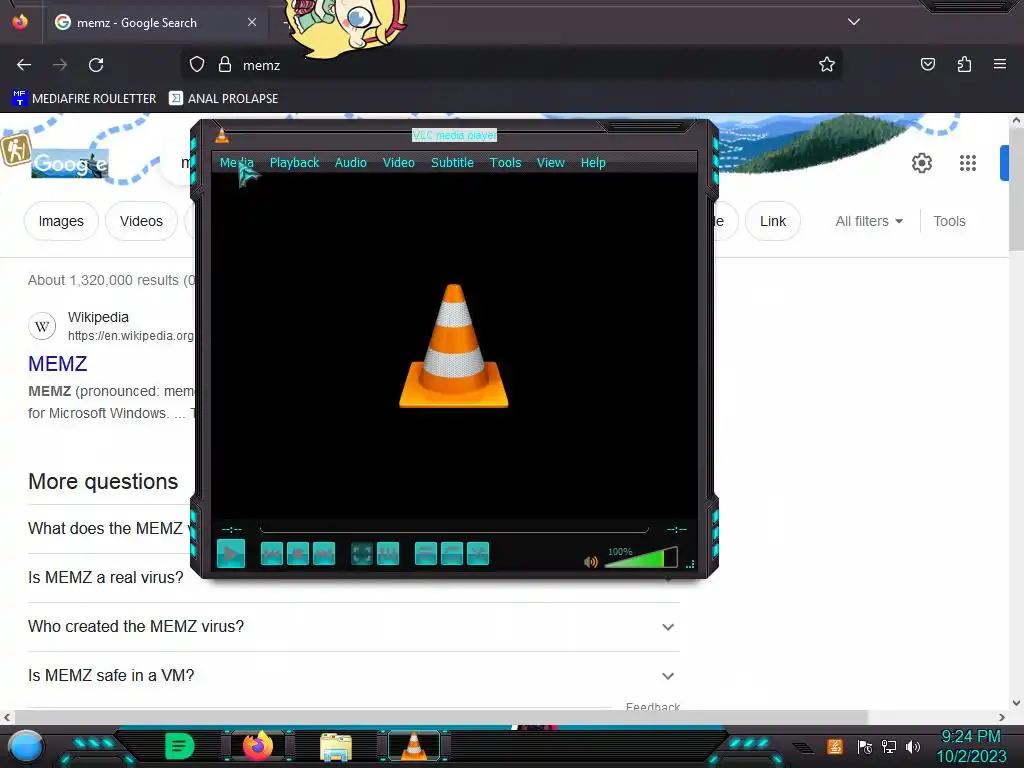Save page to Pocket
1024x768 pixels.
pos(927,64)
